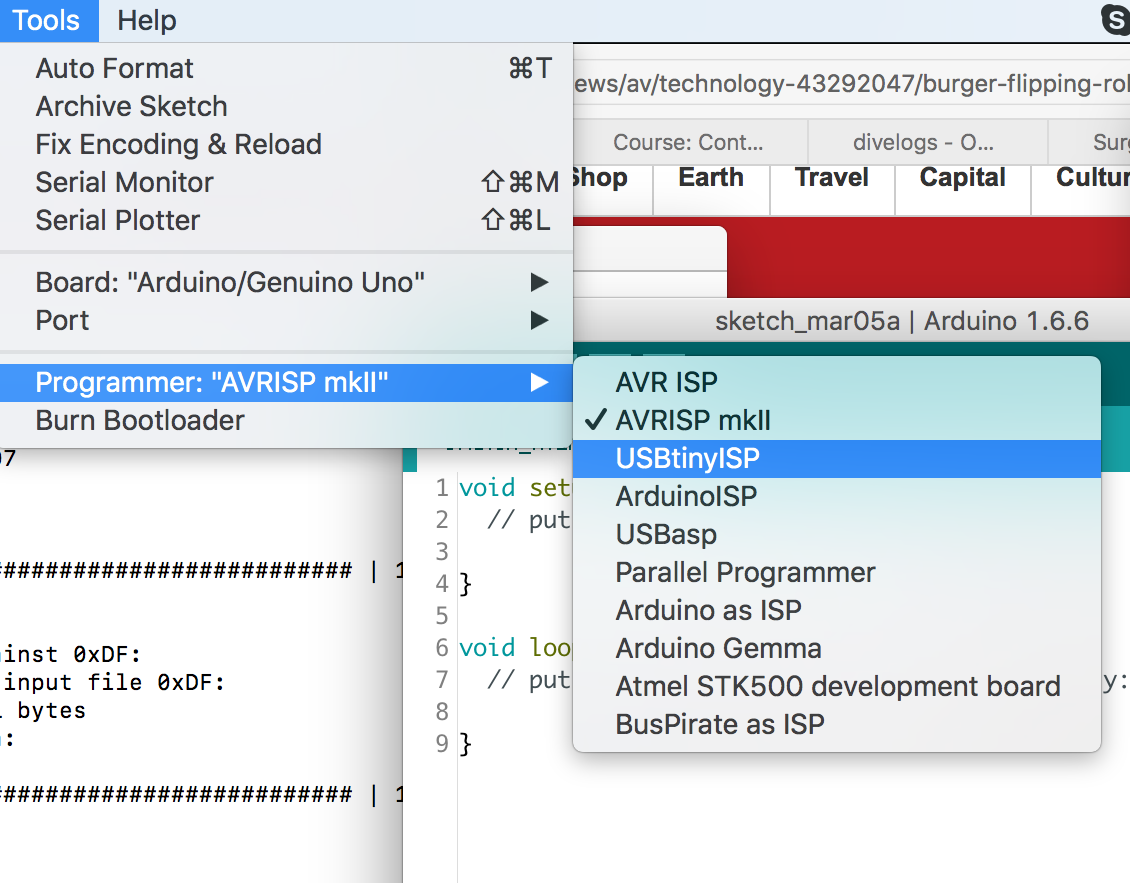The height and width of the screenshot is (883, 1130).
Task: Select Fix Encoding & Reload
Action: 179,144
